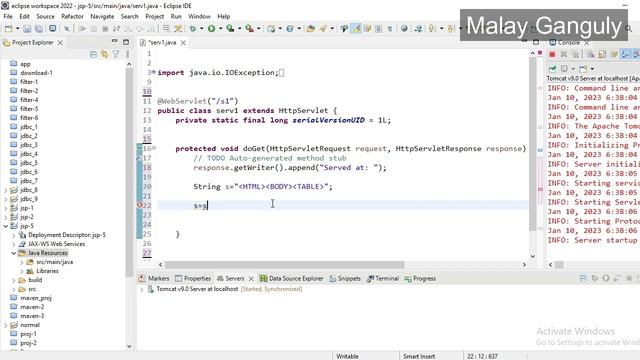The height and width of the screenshot is (360, 640).
Task: Toggle Scroll Lock in Console toolbar
Action: pyautogui.click(x=602, y=54)
